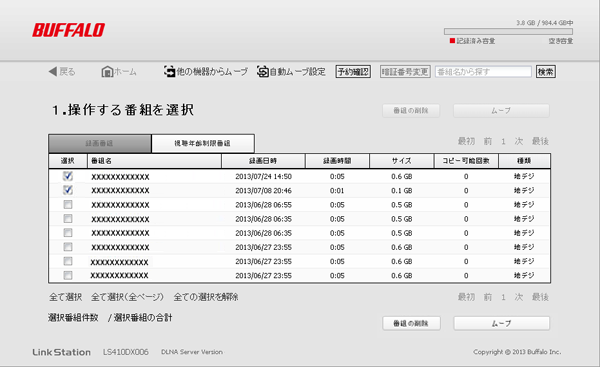
Task: Click the 全ての選択を解除 link
Action: click(206, 297)
